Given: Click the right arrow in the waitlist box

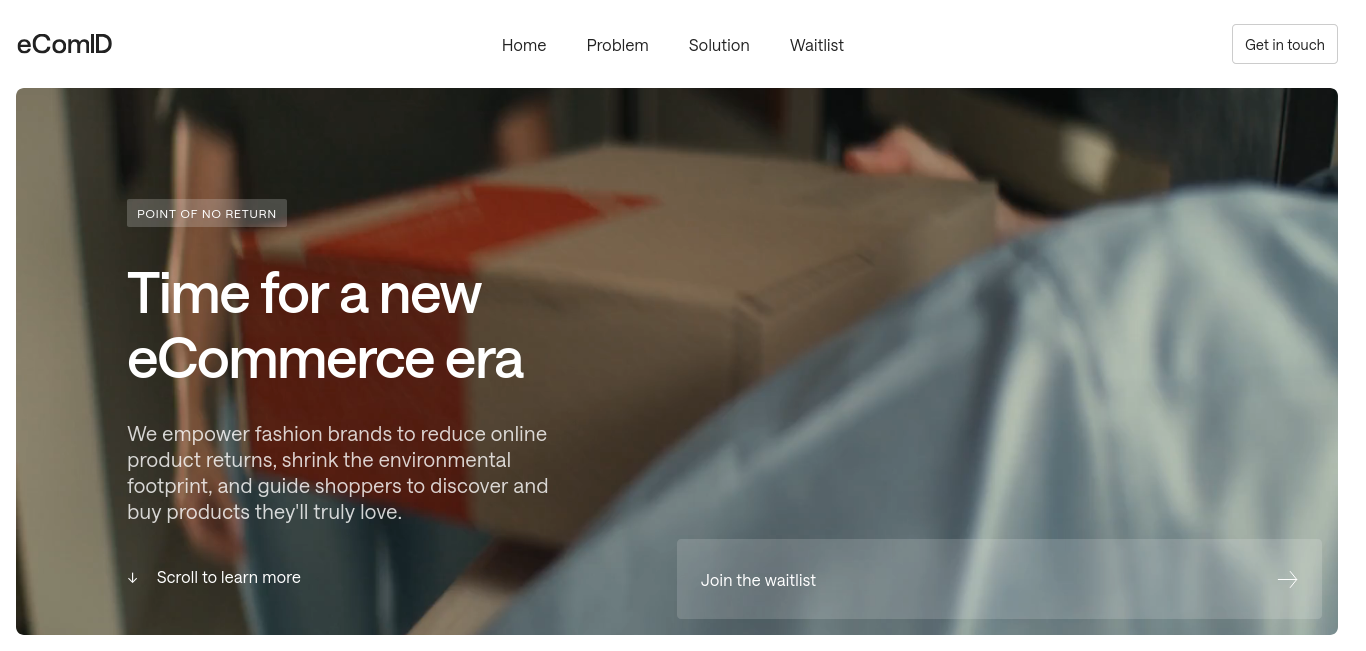Looking at the screenshot, I should coord(1287,580).
